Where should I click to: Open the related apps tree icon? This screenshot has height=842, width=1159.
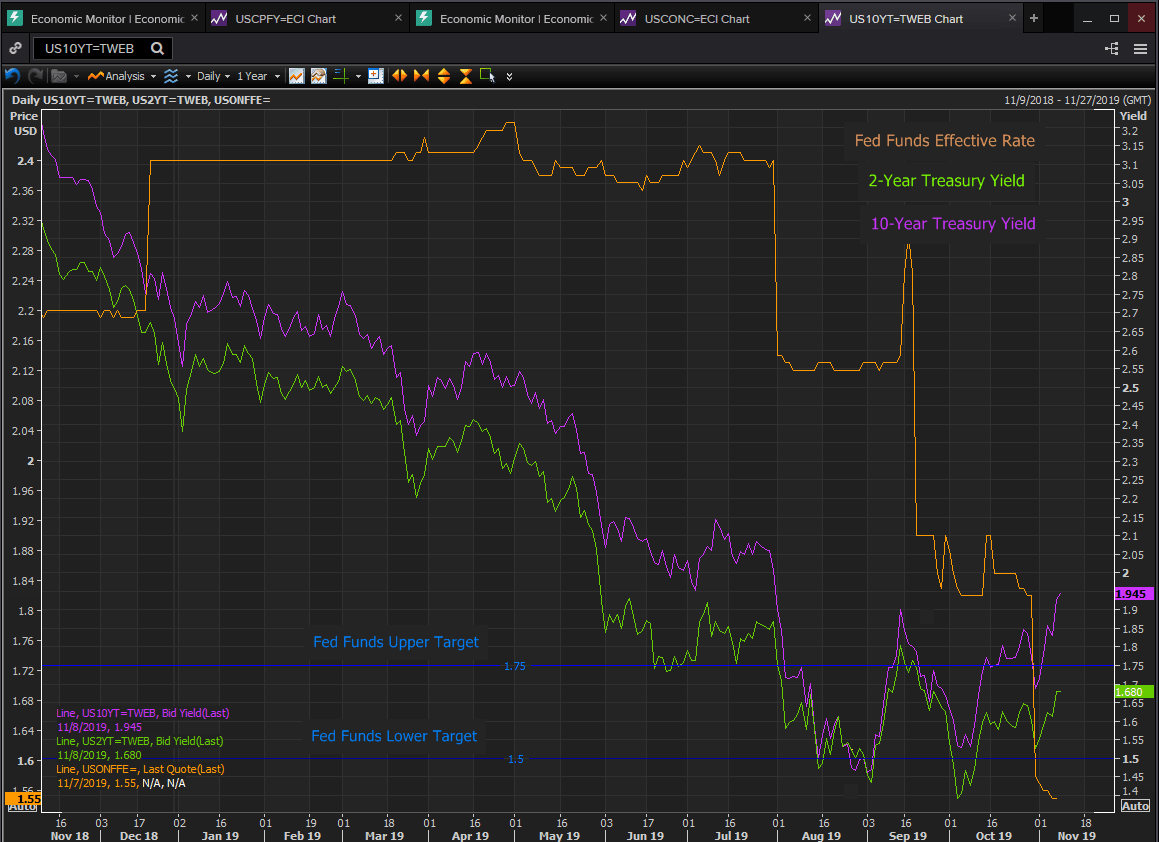[1112, 49]
